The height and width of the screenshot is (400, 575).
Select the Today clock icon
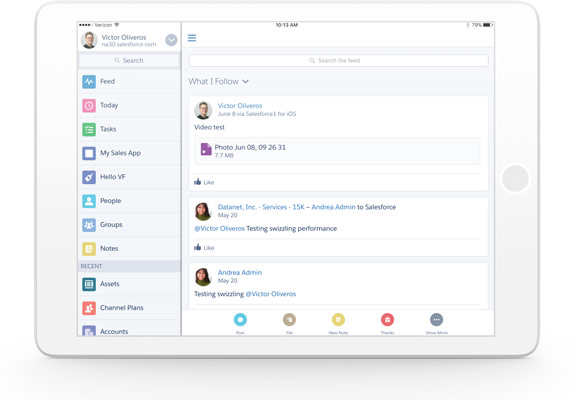click(x=89, y=106)
